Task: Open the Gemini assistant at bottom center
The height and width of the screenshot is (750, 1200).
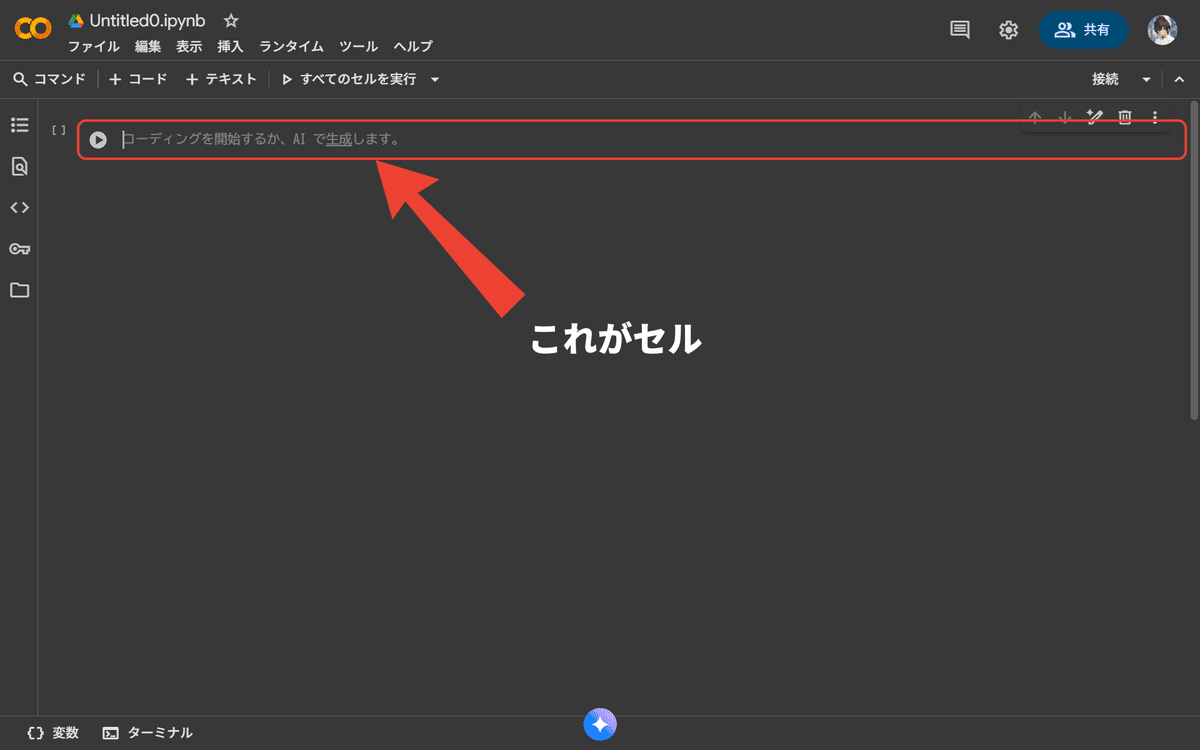Action: (600, 724)
